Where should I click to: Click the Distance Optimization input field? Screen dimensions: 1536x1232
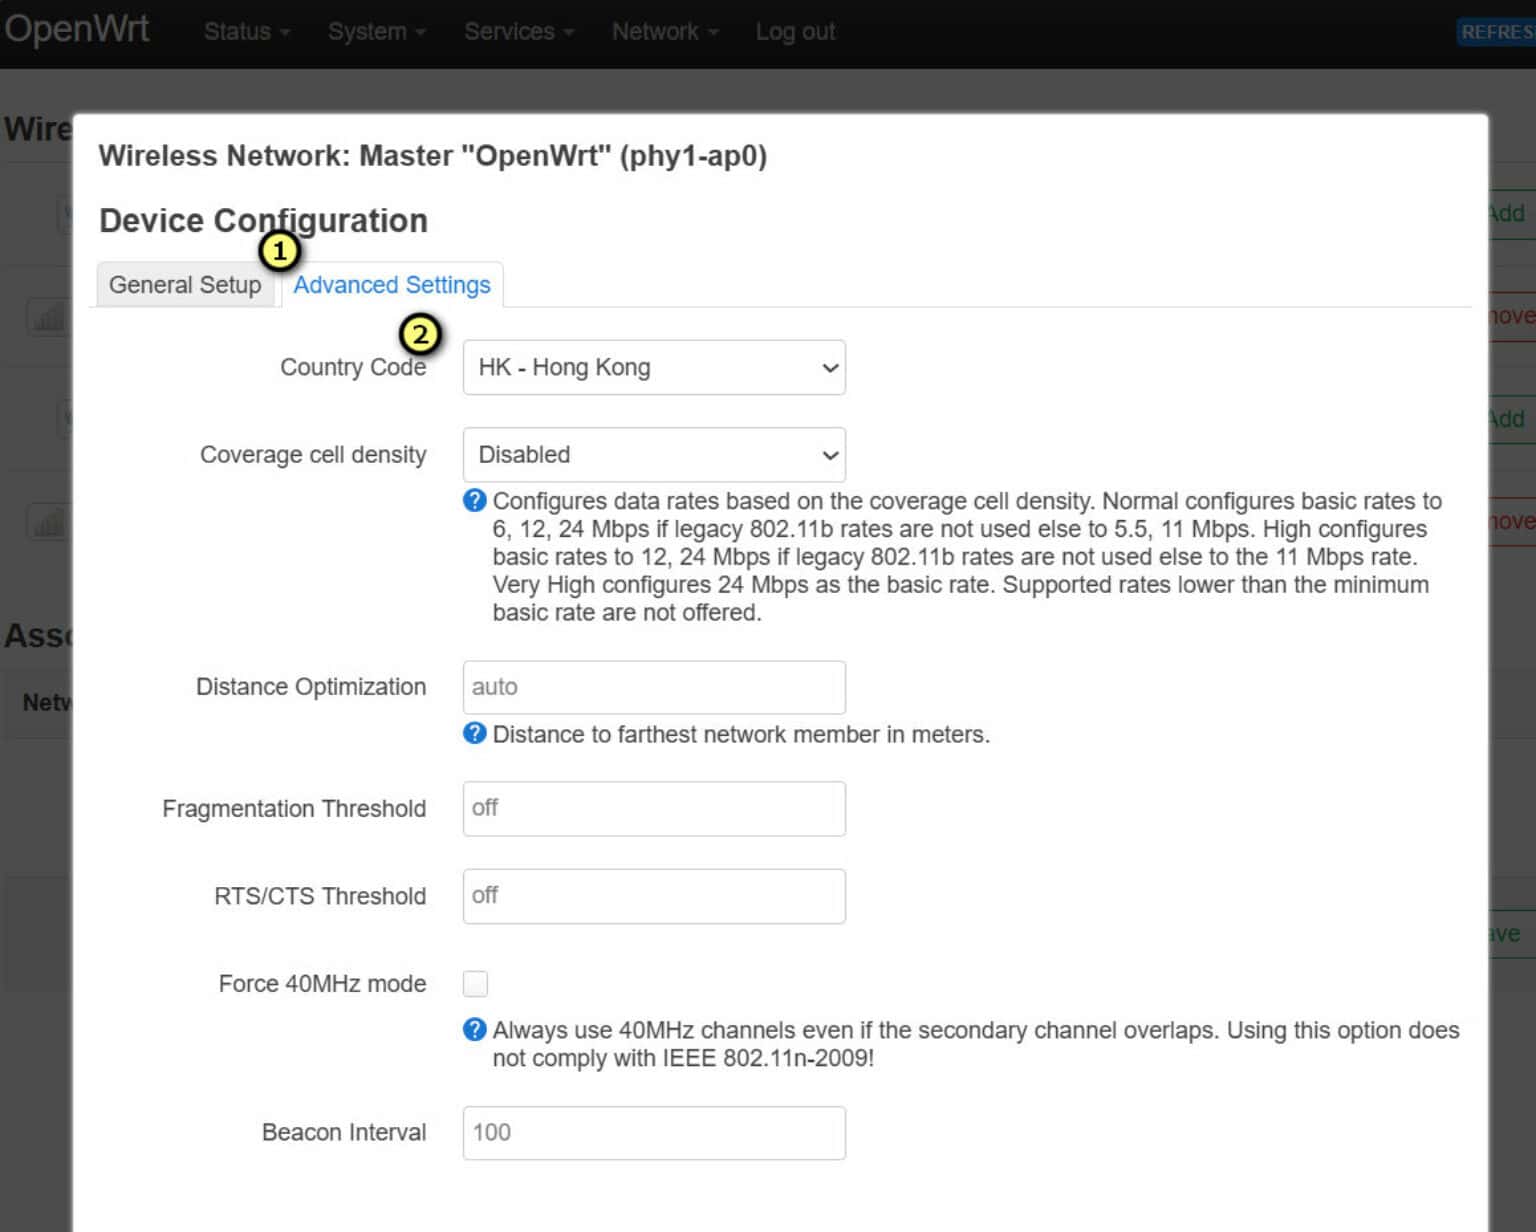[x=654, y=688]
